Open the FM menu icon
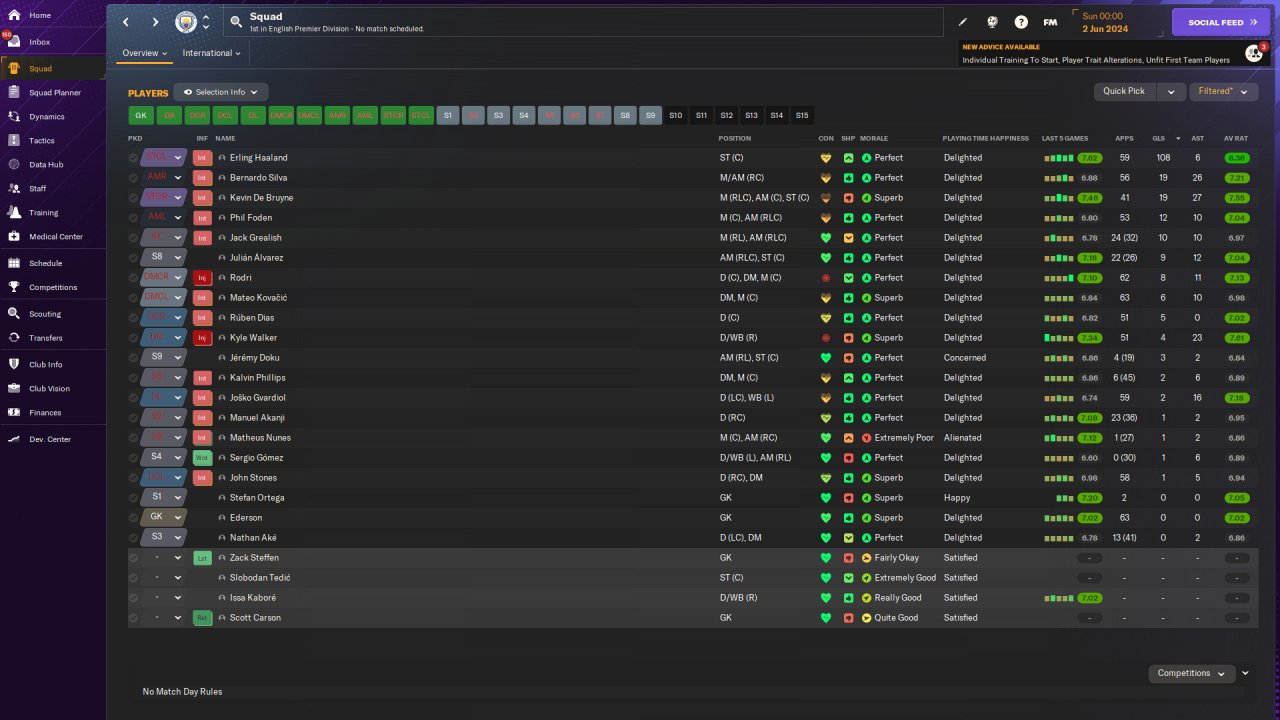1280x720 pixels. 1050,22
